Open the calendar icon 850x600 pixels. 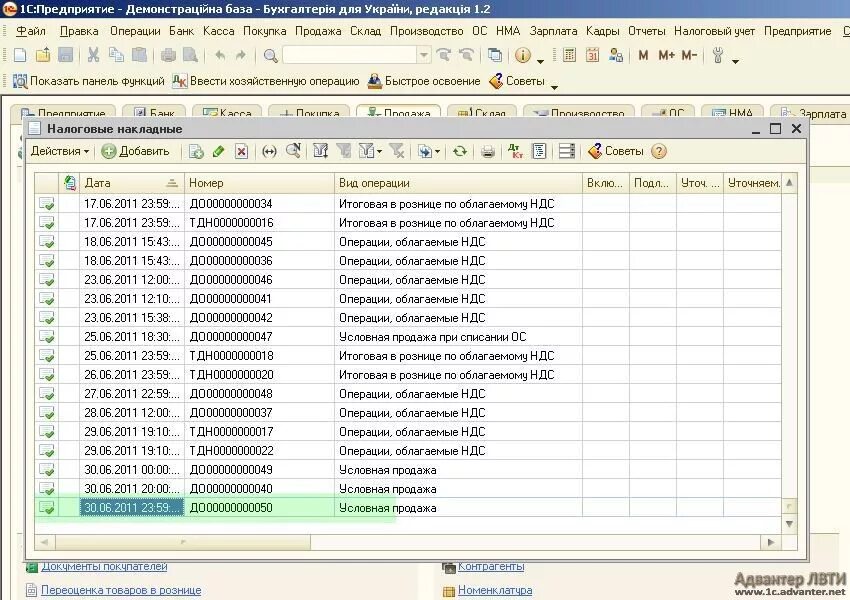592,55
